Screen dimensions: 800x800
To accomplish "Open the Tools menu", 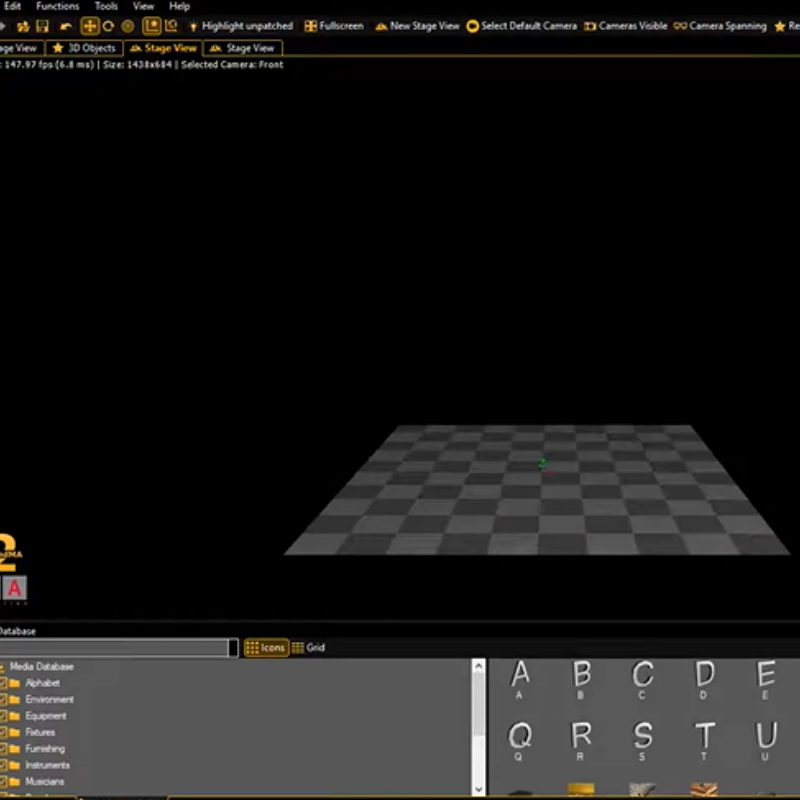I will point(106,6).
